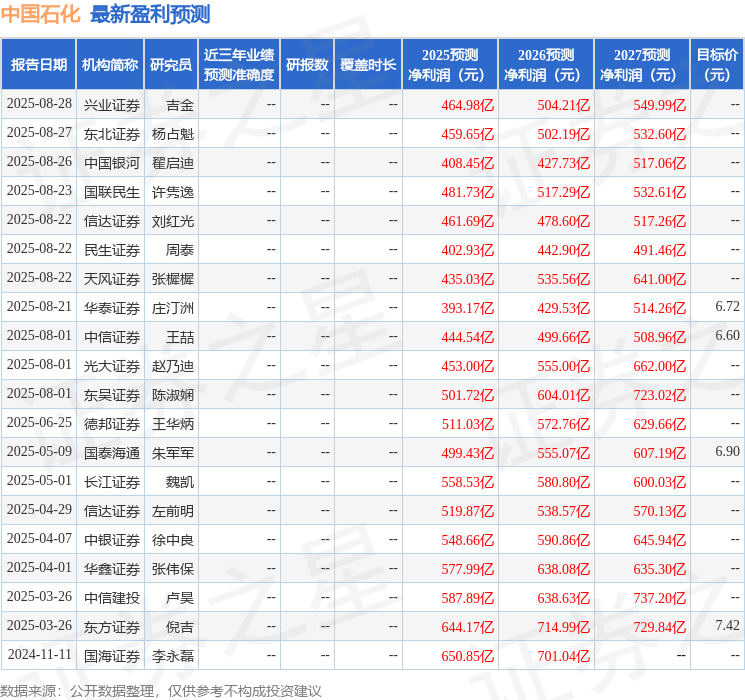Click the 2026预测净利润 column header

click(546, 65)
